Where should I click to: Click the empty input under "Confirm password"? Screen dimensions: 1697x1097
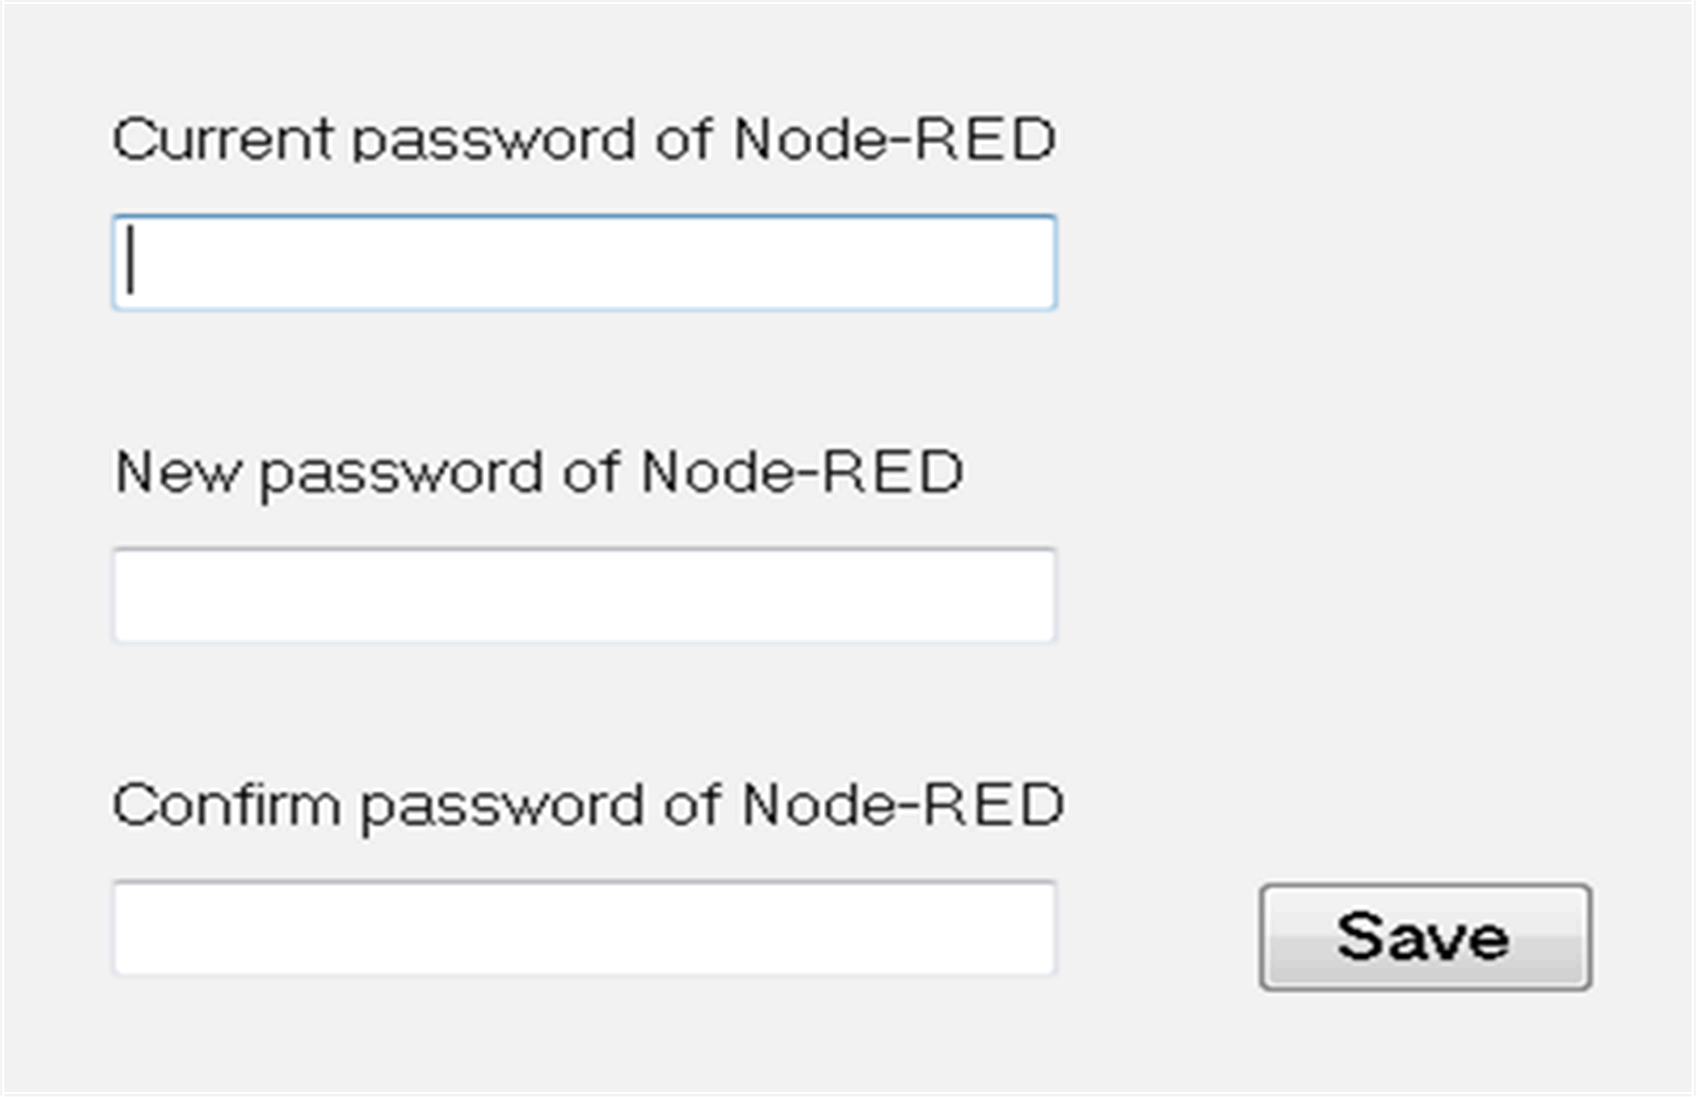pos(584,928)
